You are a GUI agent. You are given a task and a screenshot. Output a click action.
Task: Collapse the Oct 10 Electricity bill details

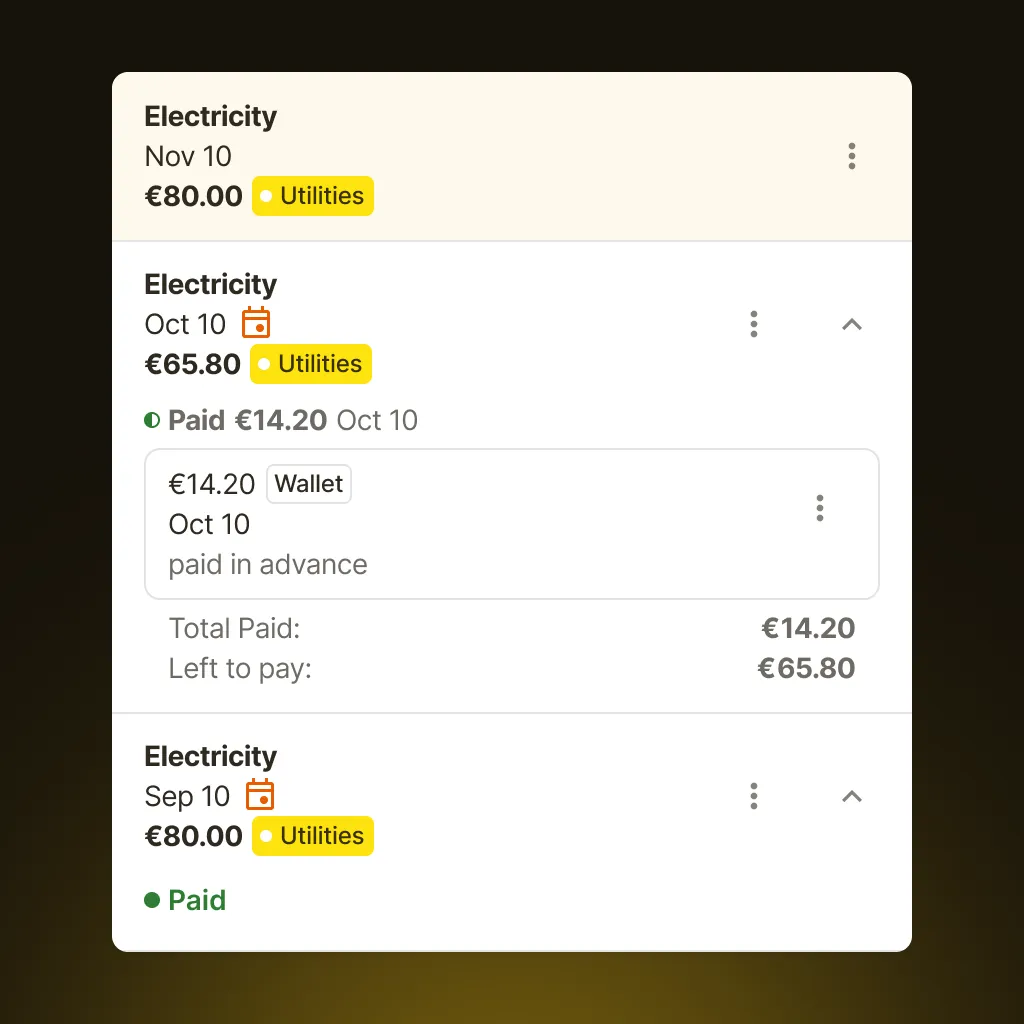tap(851, 324)
